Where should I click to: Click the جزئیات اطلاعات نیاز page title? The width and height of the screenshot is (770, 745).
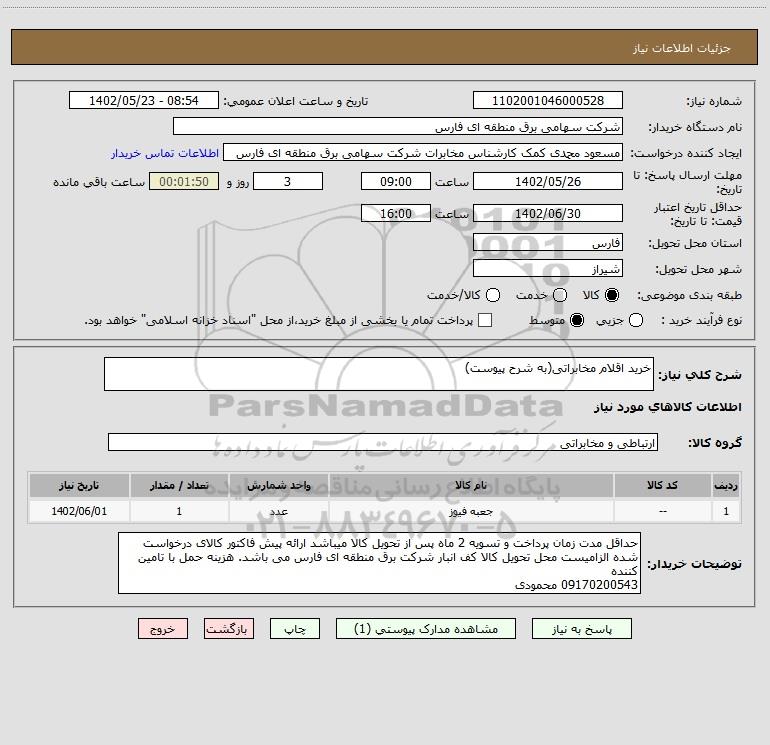click(x=681, y=48)
